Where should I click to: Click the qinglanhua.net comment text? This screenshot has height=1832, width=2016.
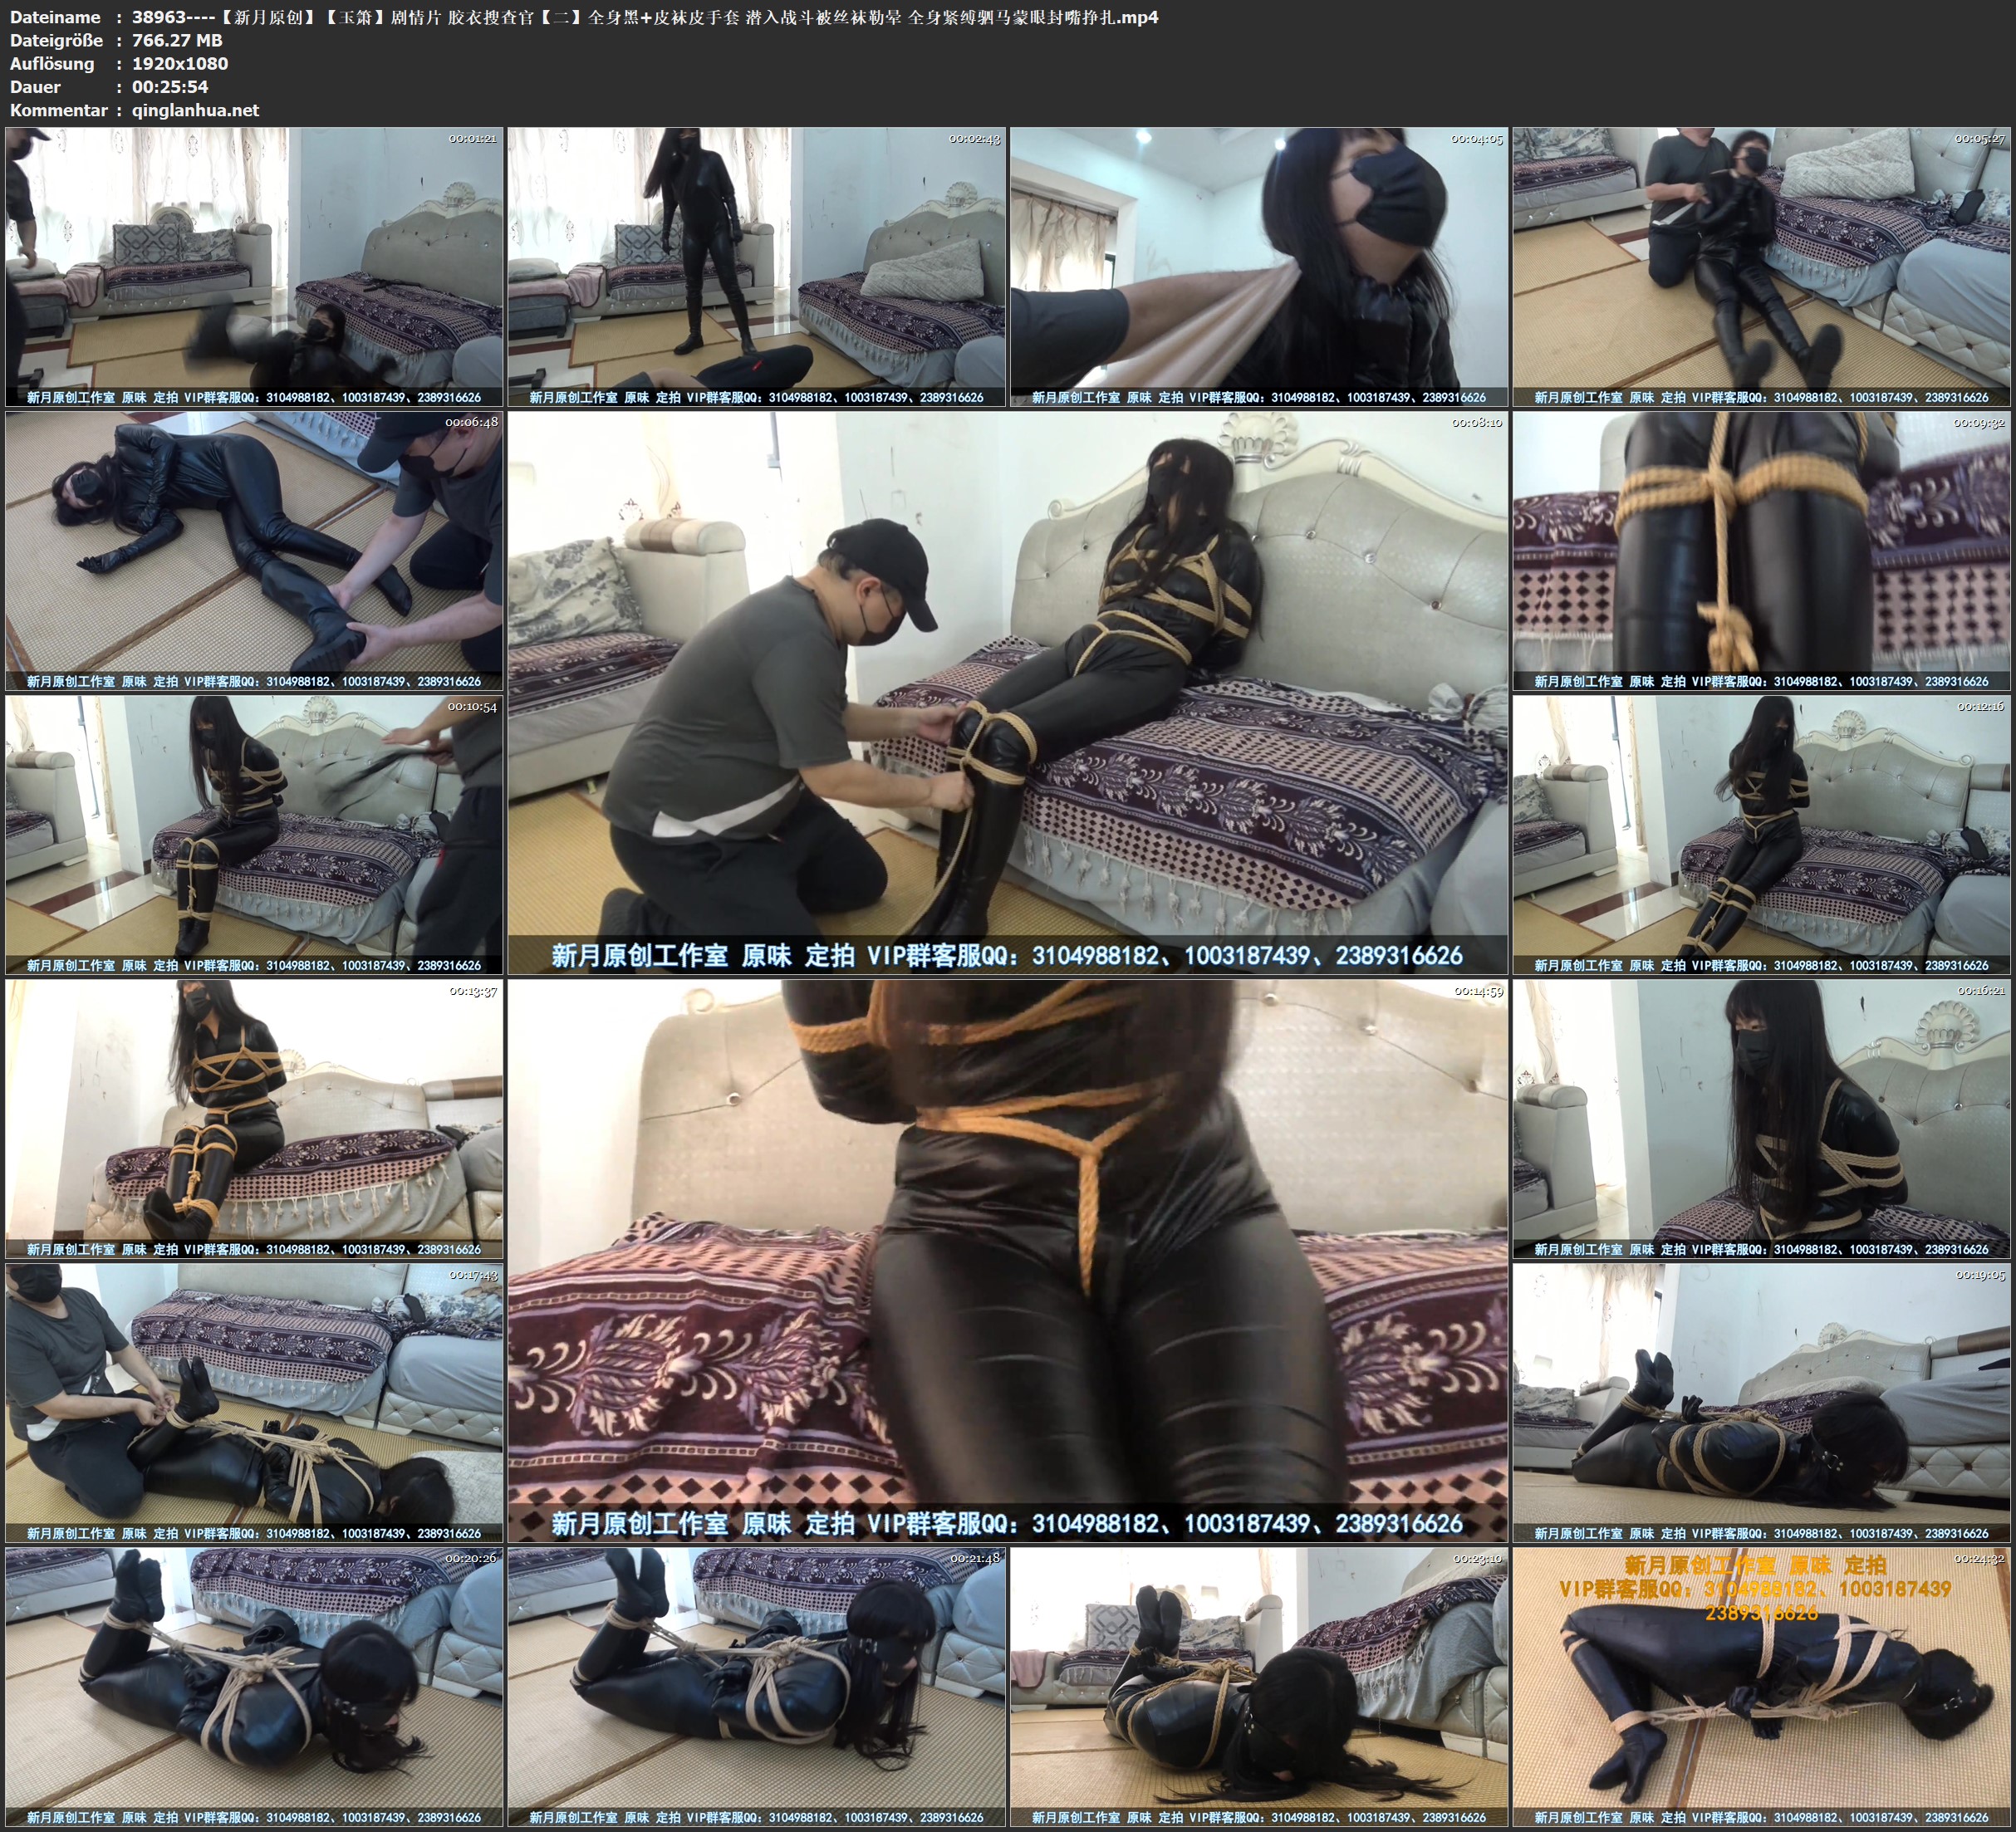tap(195, 110)
